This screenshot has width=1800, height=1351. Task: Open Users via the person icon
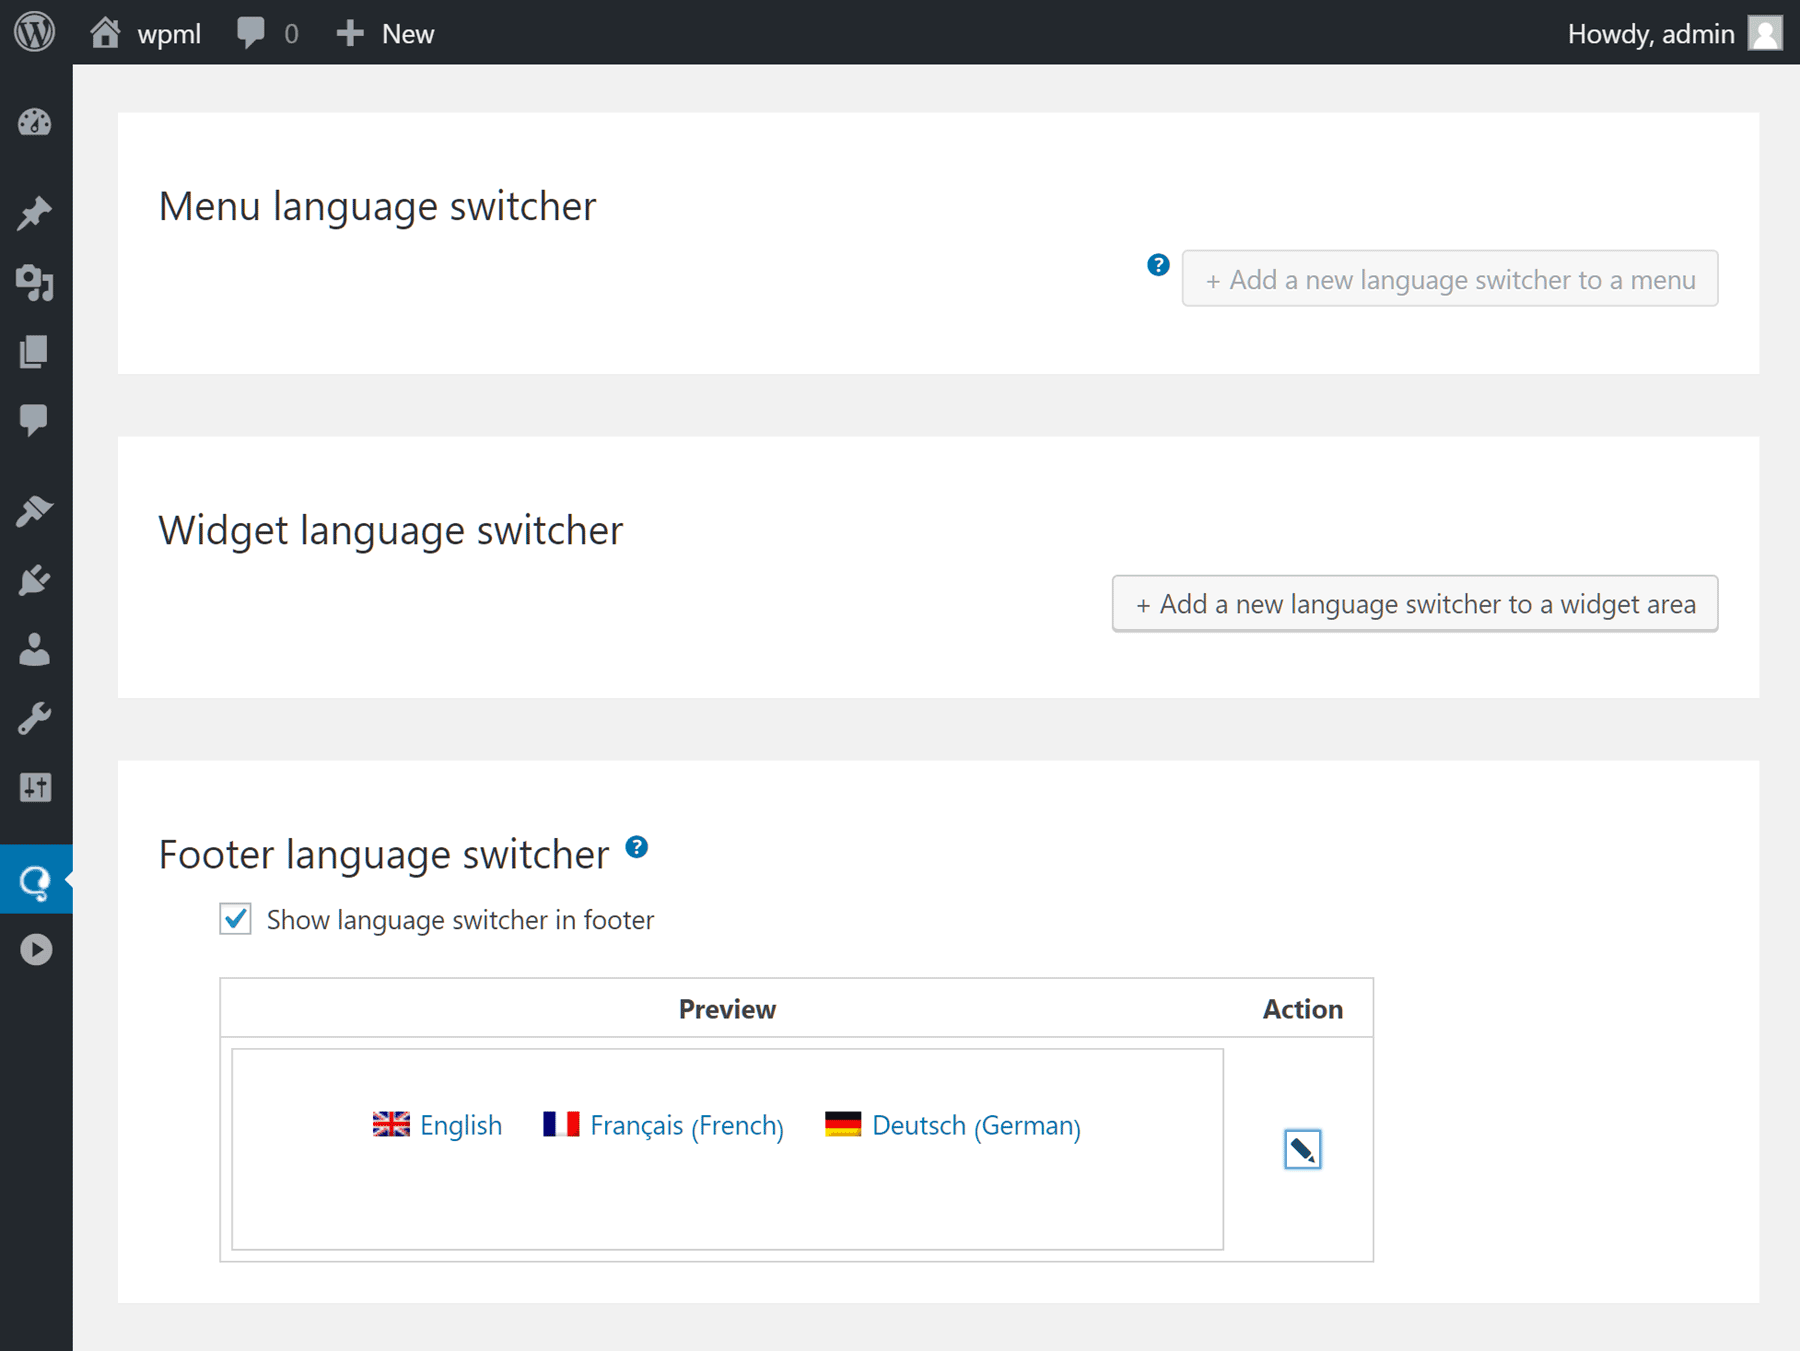point(35,650)
